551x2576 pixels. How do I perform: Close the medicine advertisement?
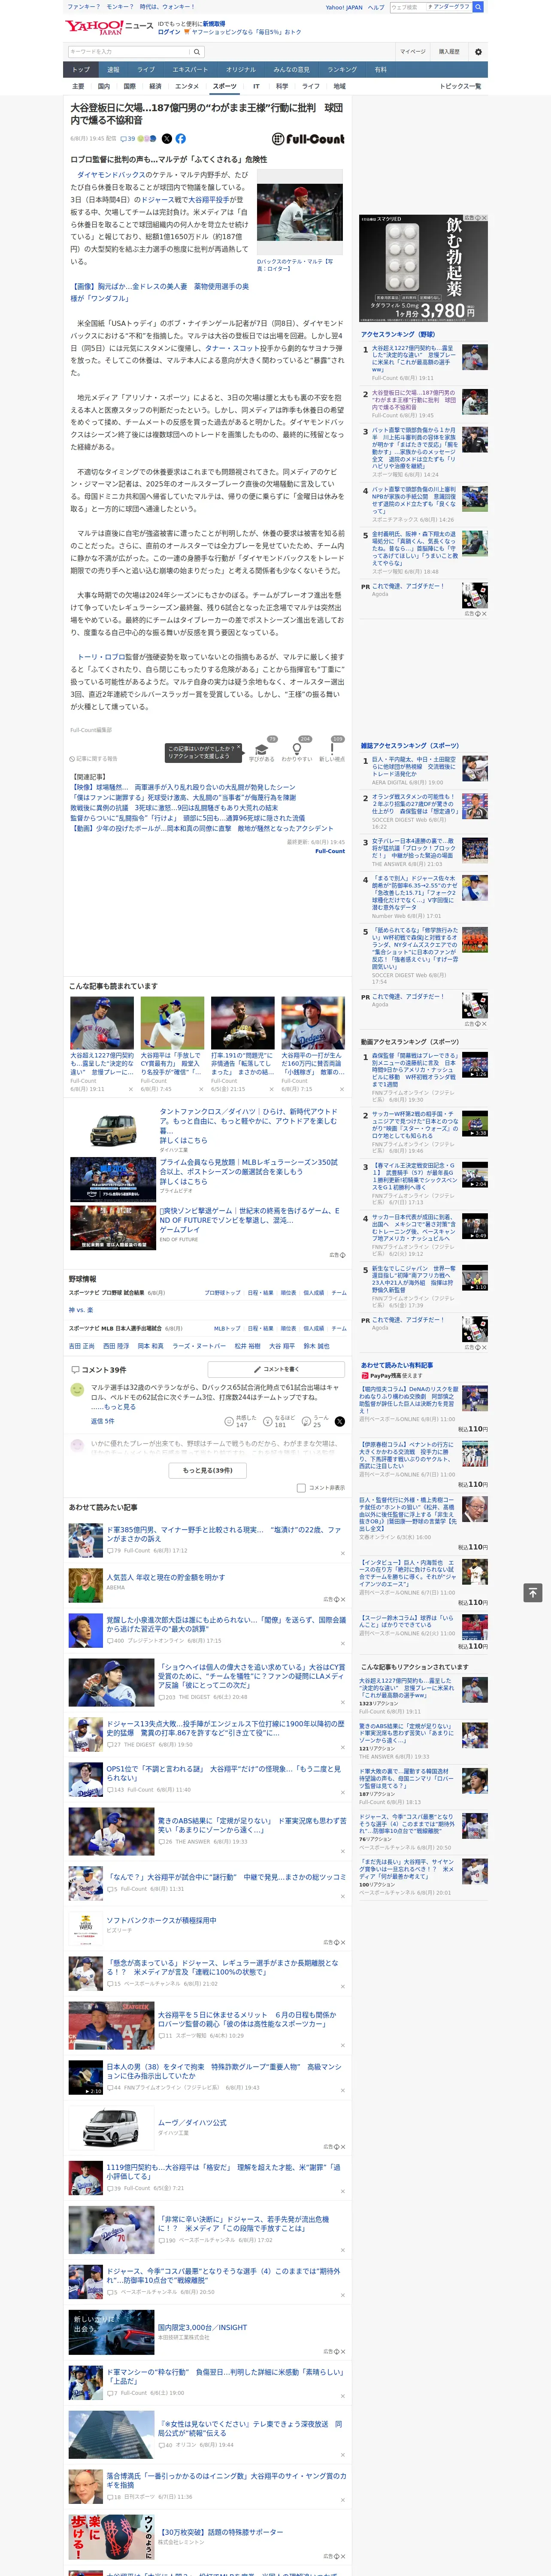pos(484,218)
